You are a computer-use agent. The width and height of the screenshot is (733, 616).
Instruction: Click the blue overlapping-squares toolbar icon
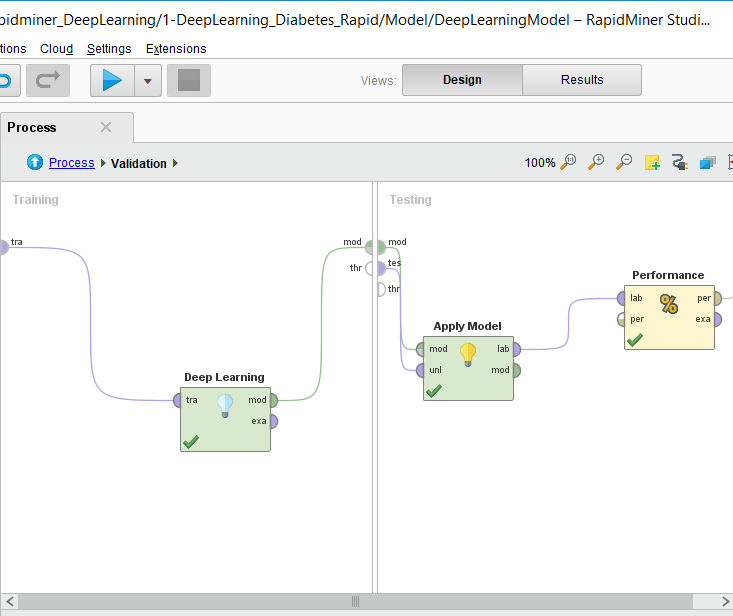pos(708,163)
